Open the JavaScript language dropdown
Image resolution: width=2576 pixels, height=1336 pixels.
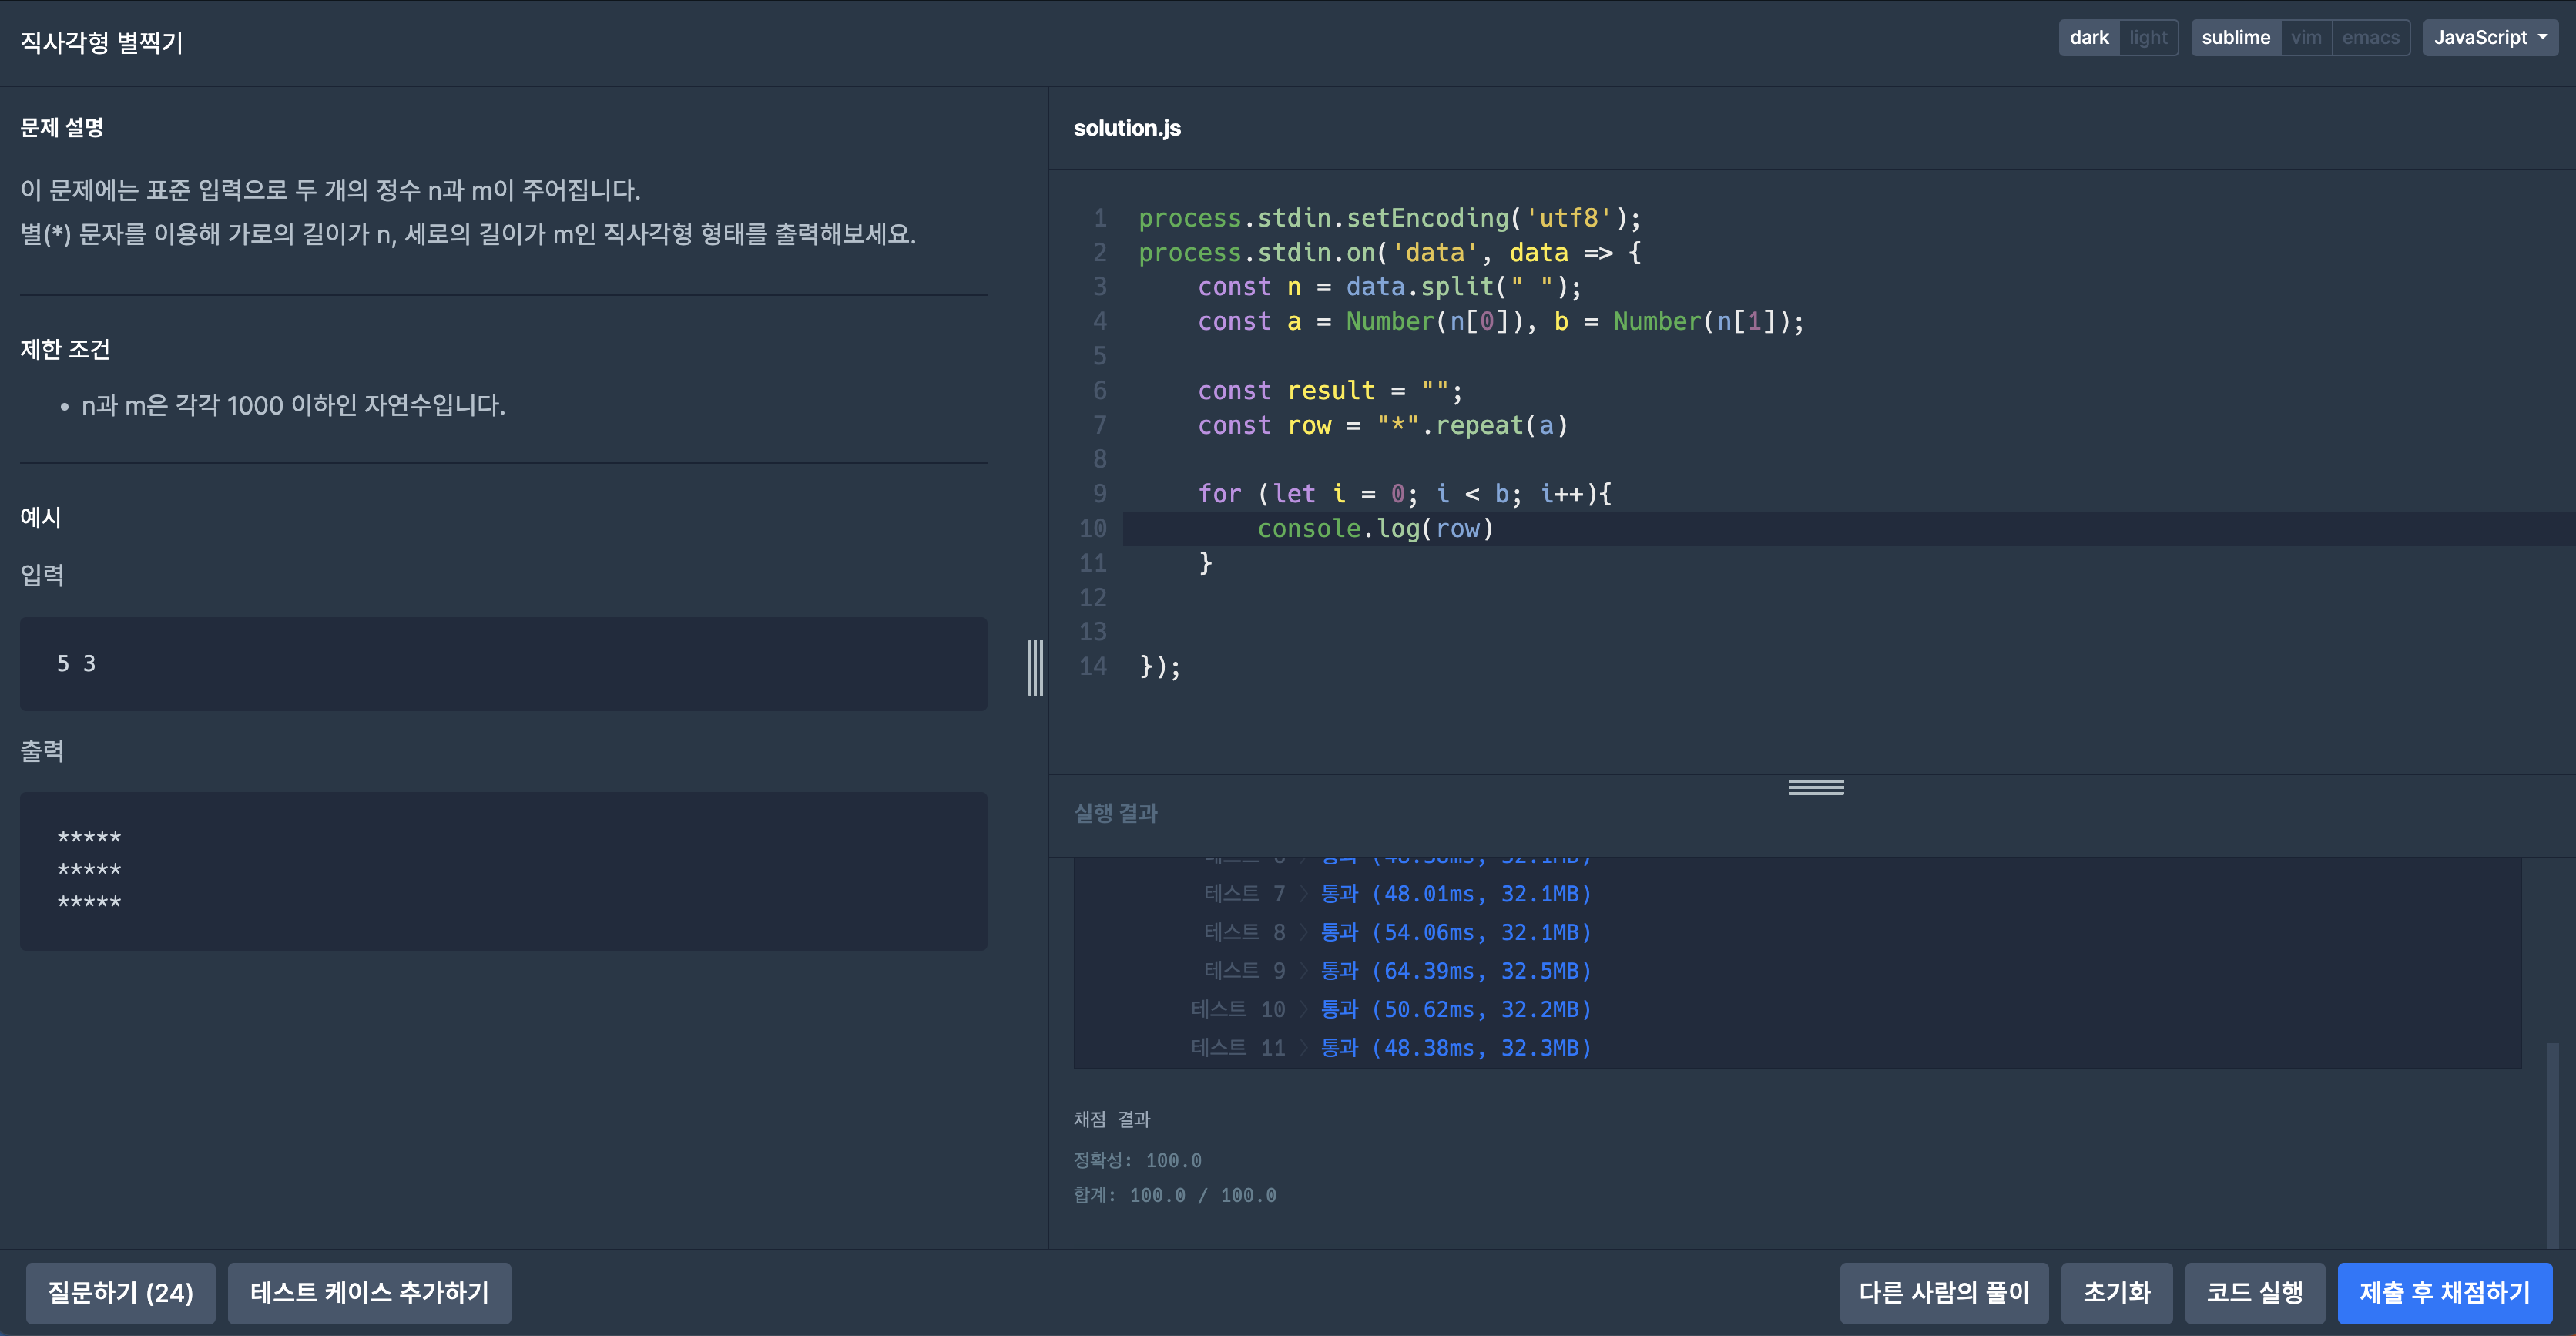tap(2489, 38)
